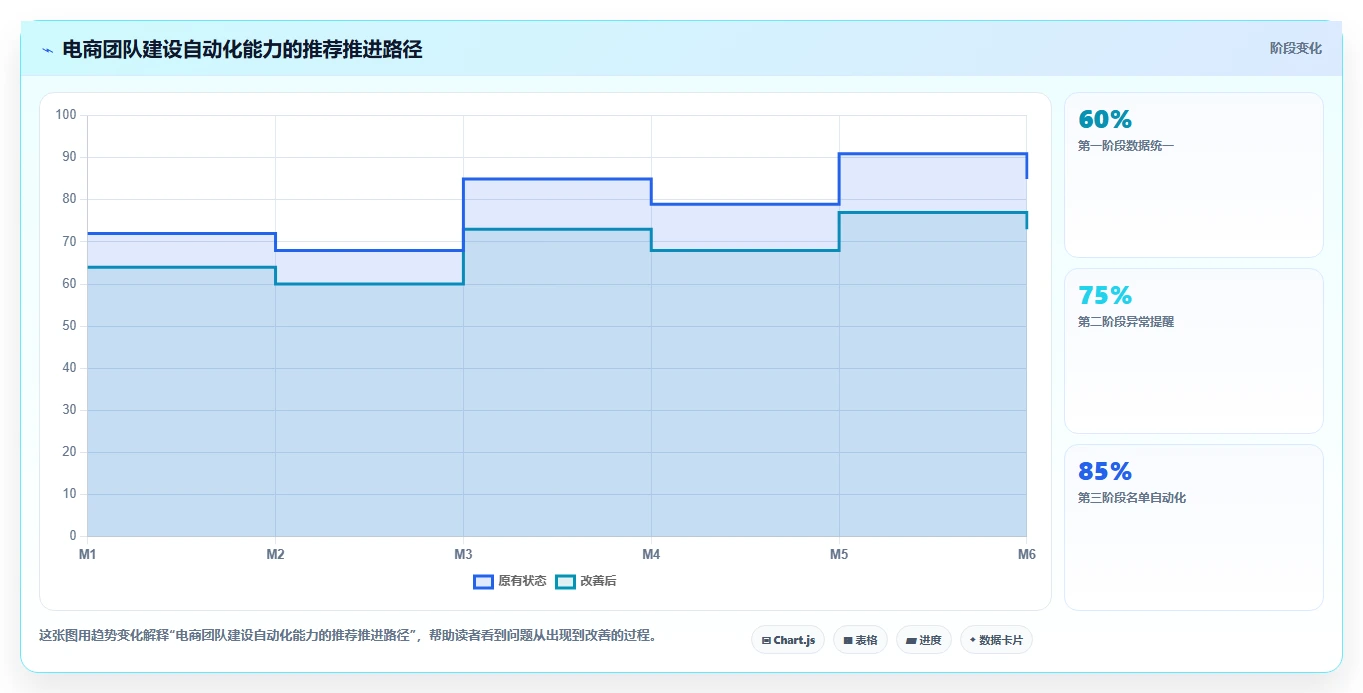
Task: Click the M6 x-axis label
Action: pos(1026,554)
